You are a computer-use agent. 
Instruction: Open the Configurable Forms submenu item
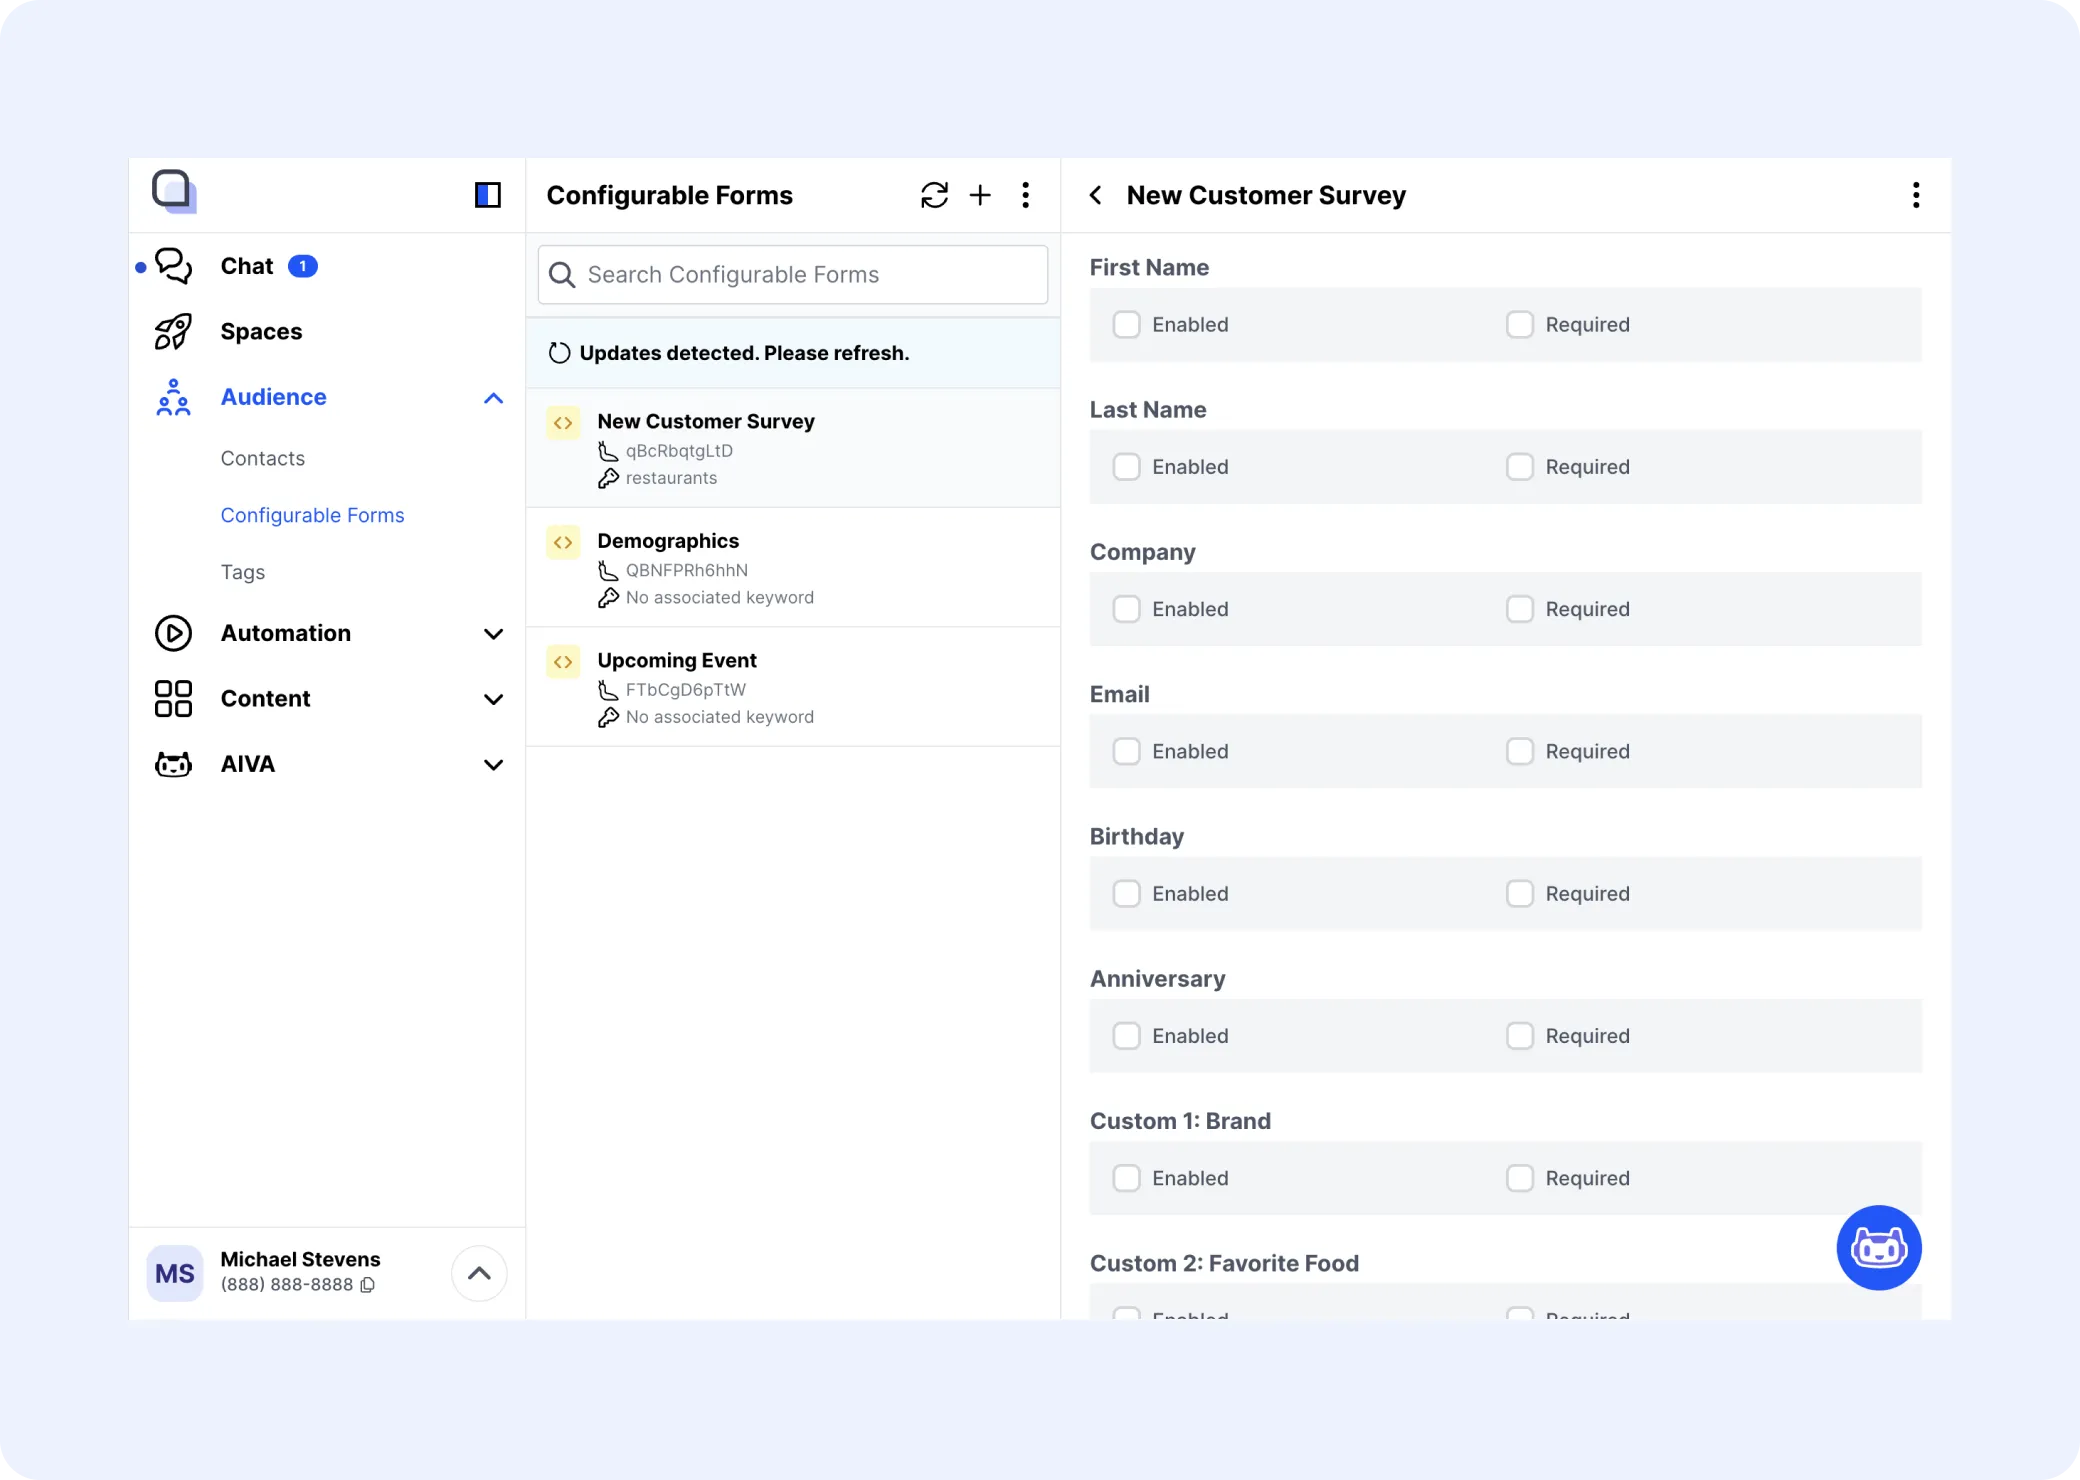coord(312,515)
